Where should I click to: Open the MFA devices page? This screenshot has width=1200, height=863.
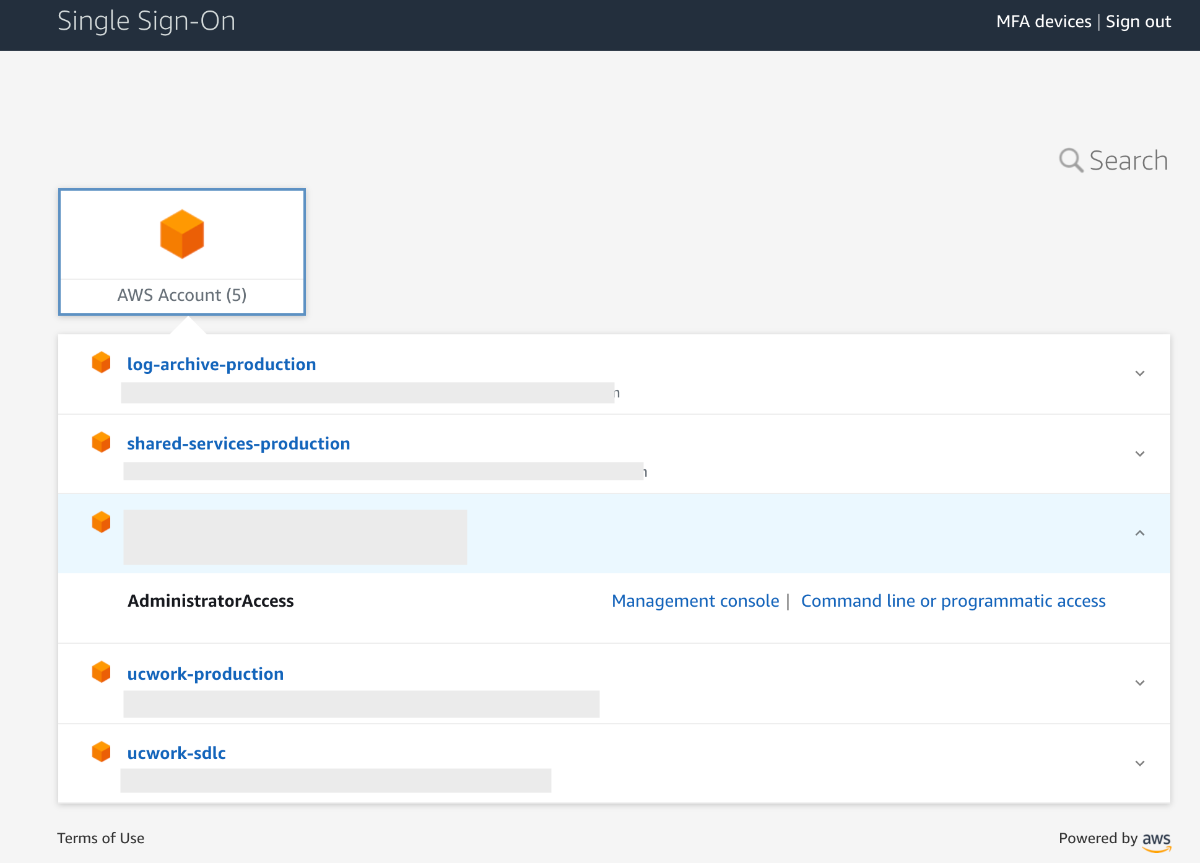pyautogui.click(x=1044, y=22)
